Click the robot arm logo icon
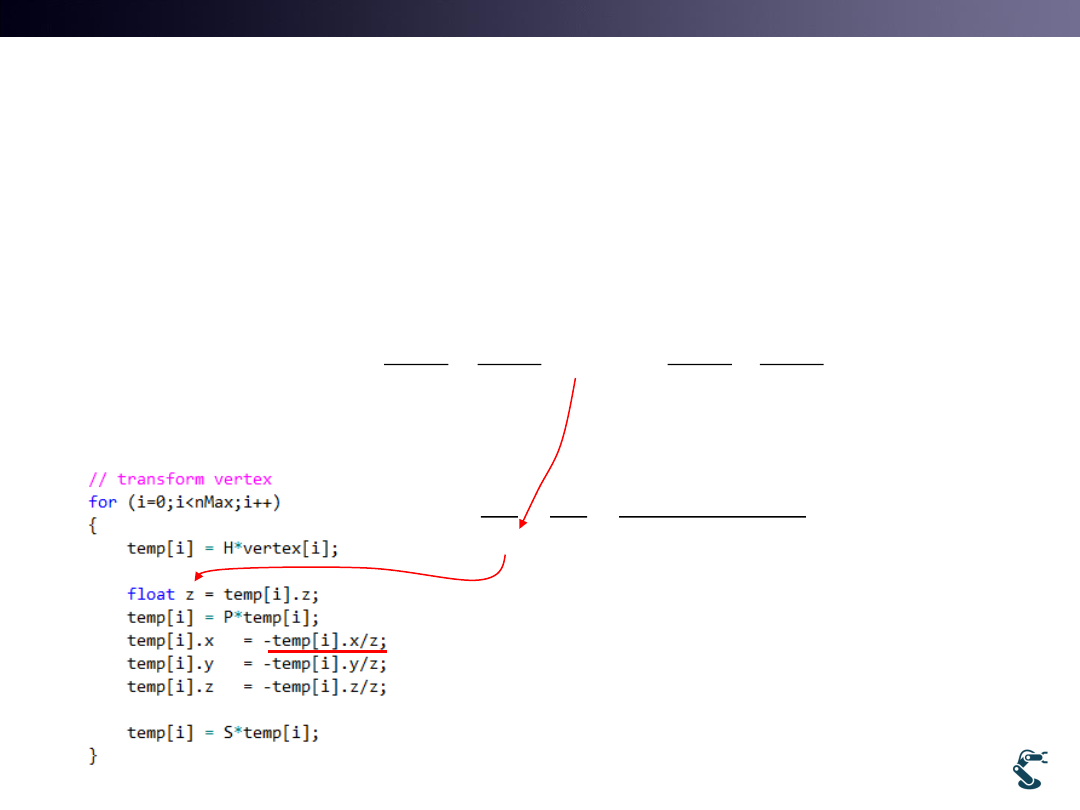This screenshot has width=1080, height=810. (1031, 768)
